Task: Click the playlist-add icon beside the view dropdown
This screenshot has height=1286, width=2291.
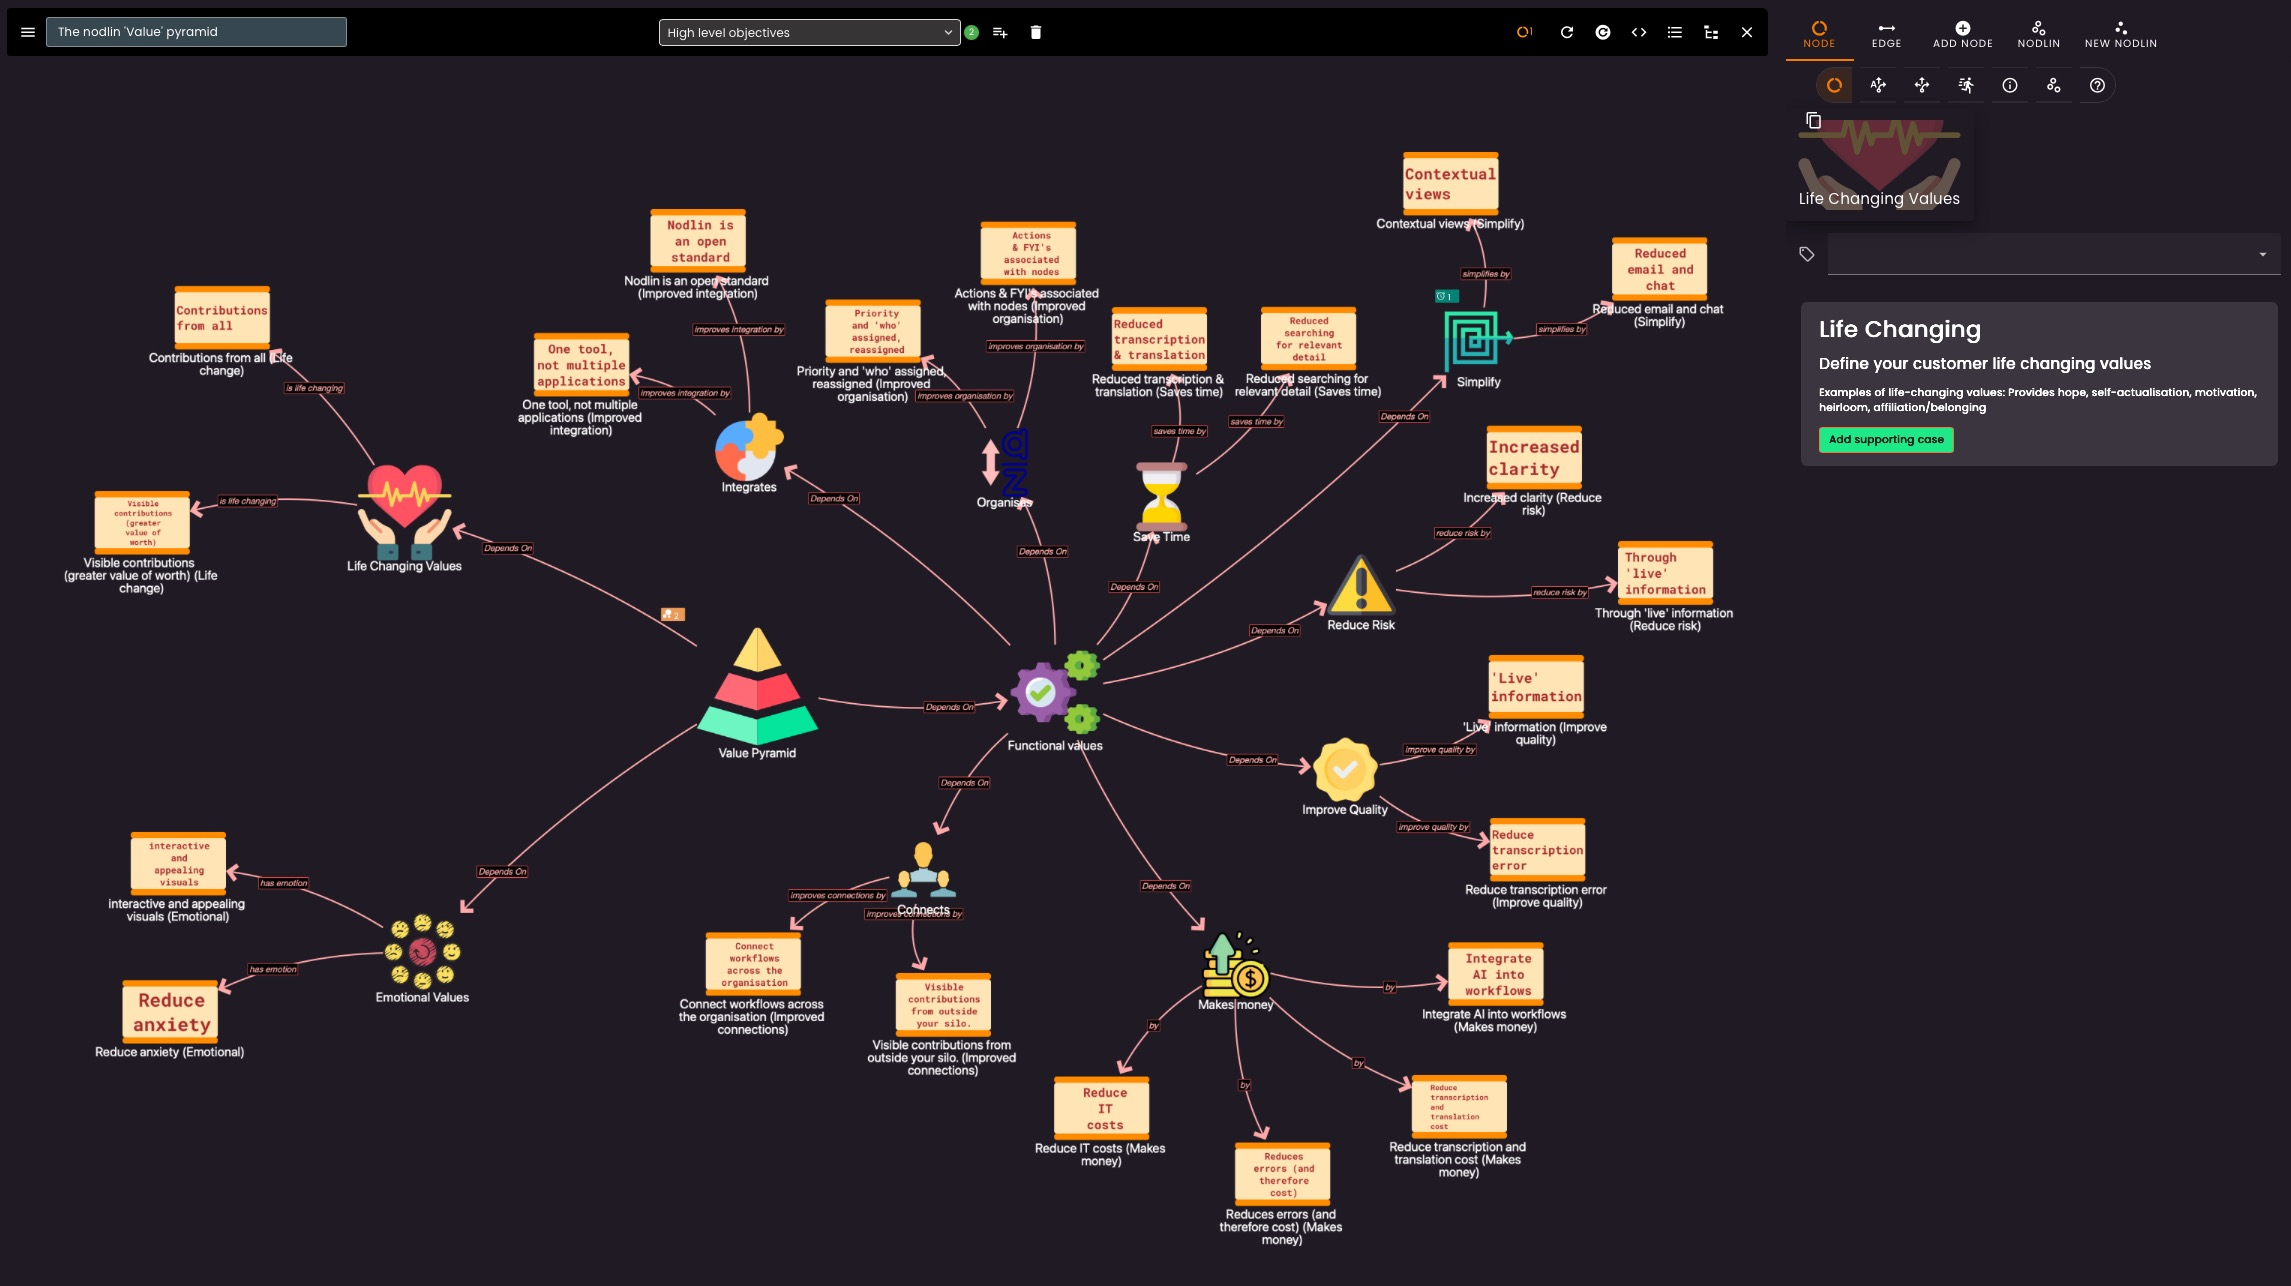Action: 999,32
